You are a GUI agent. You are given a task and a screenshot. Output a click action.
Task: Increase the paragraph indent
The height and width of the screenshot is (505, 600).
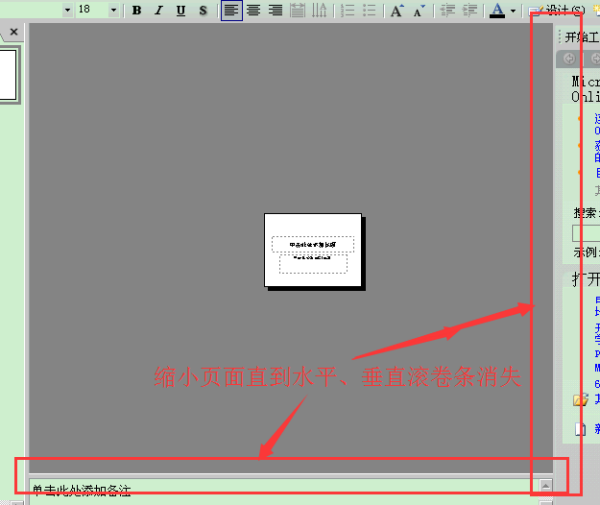pos(470,10)
